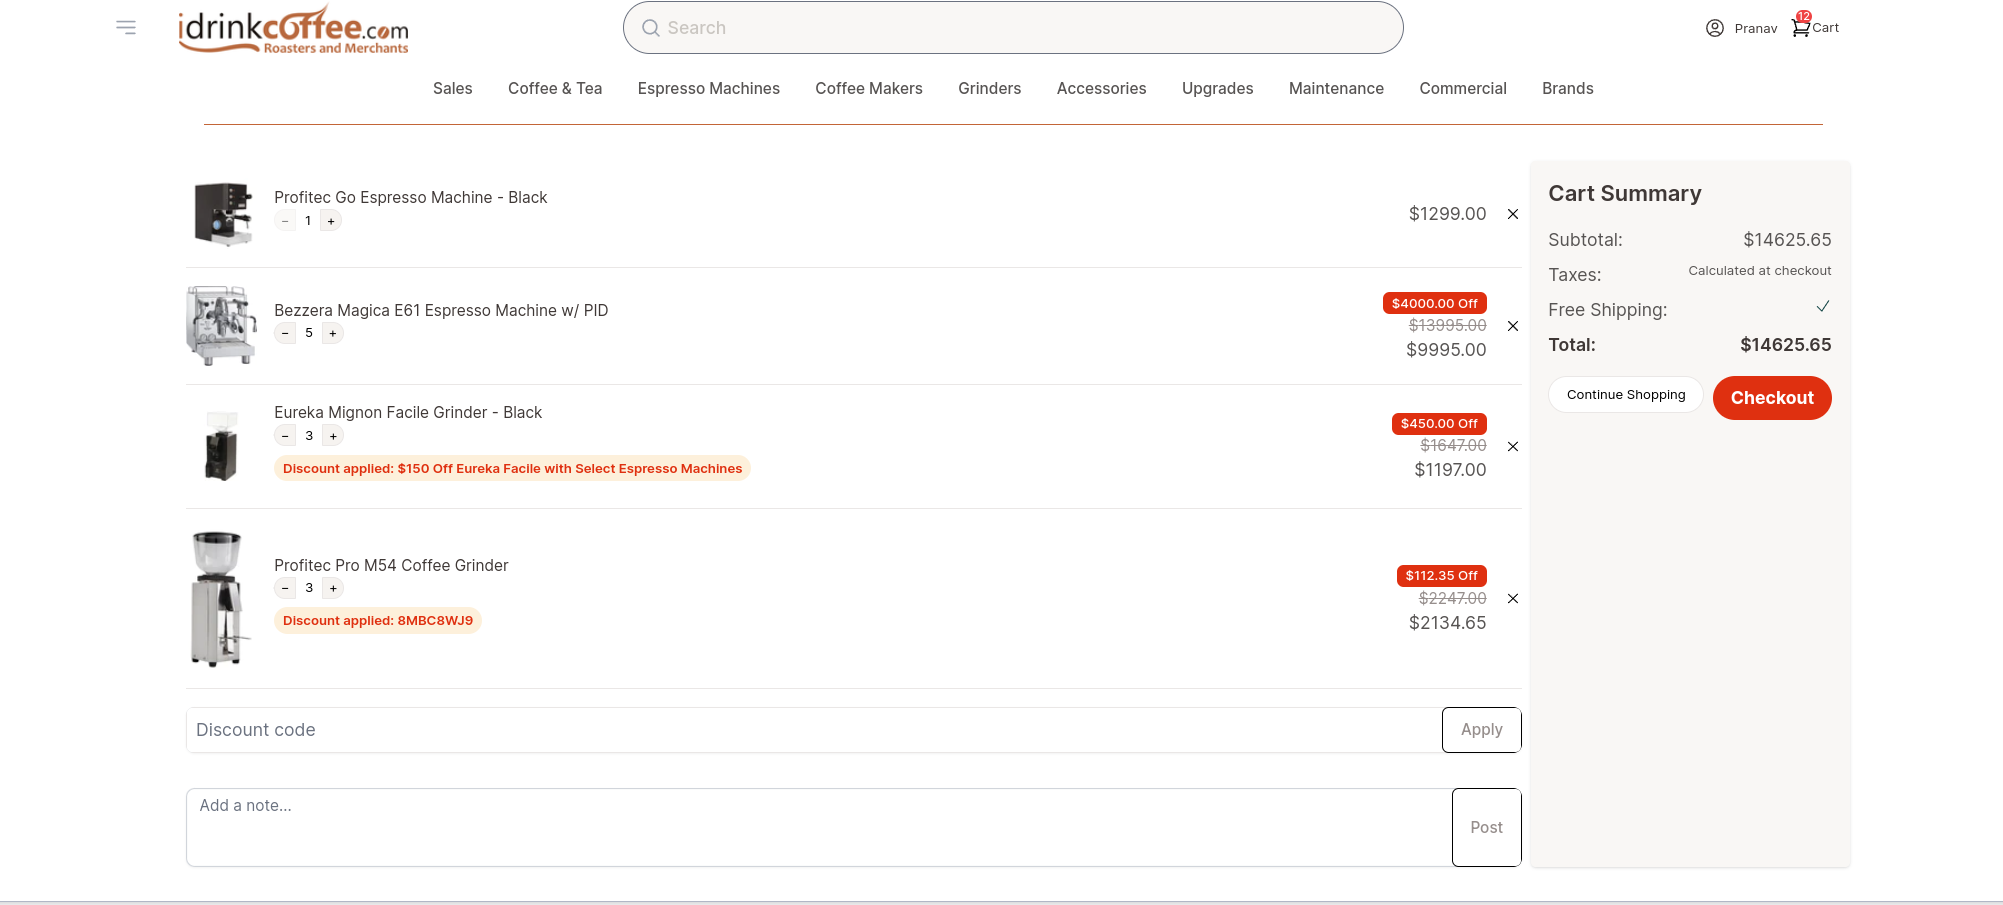The height and width of the screenshot is (905, 2003).
Task: Open the Coffee & Tea menu
Action: 555,88
